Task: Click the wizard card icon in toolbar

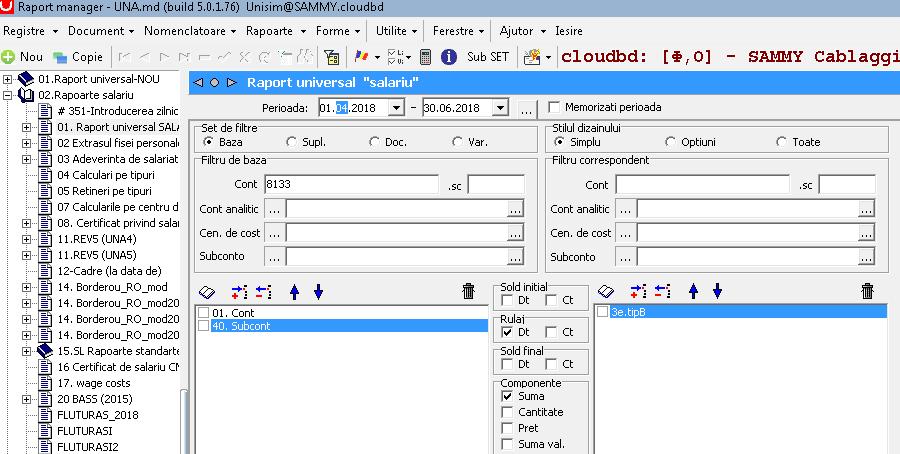Action: [x=533, y=57]
